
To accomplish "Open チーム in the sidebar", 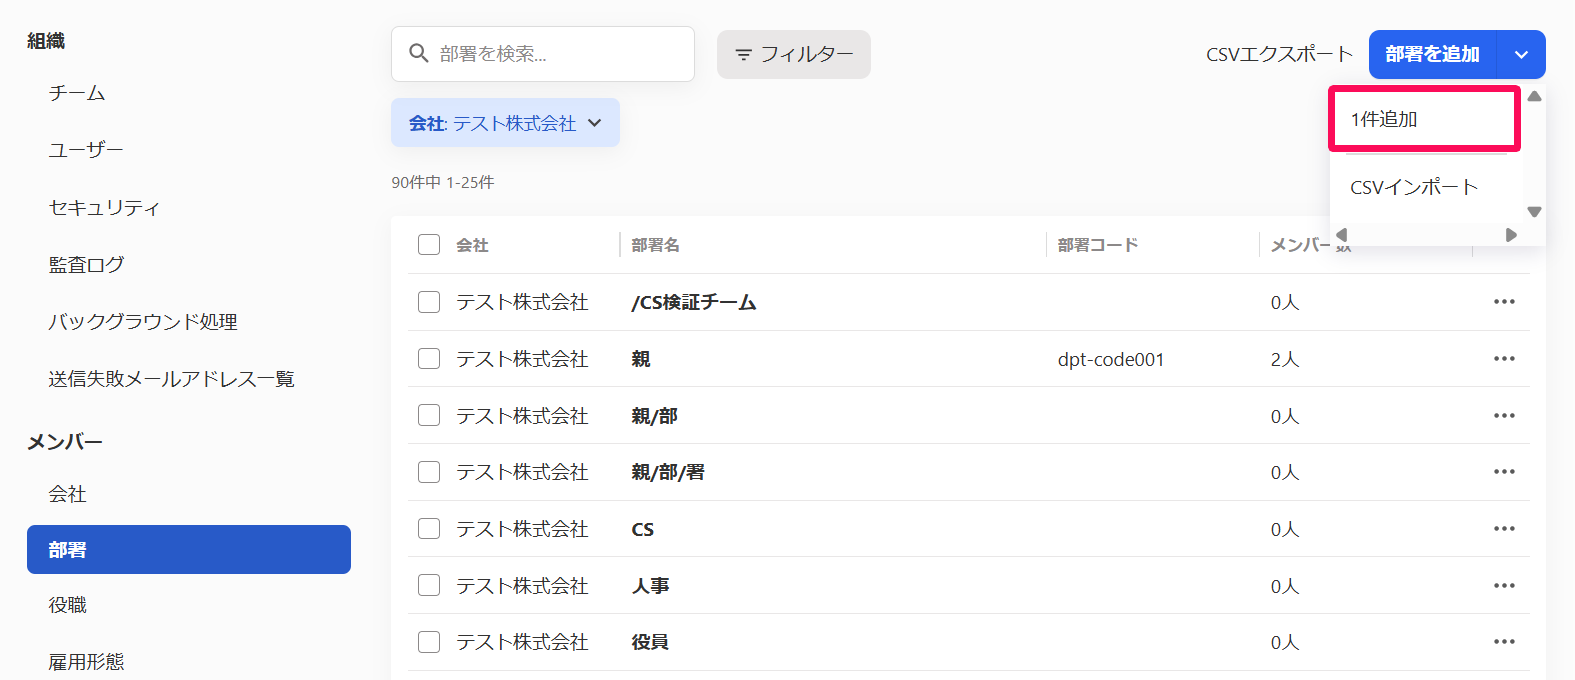I will (x=77, y=93).
